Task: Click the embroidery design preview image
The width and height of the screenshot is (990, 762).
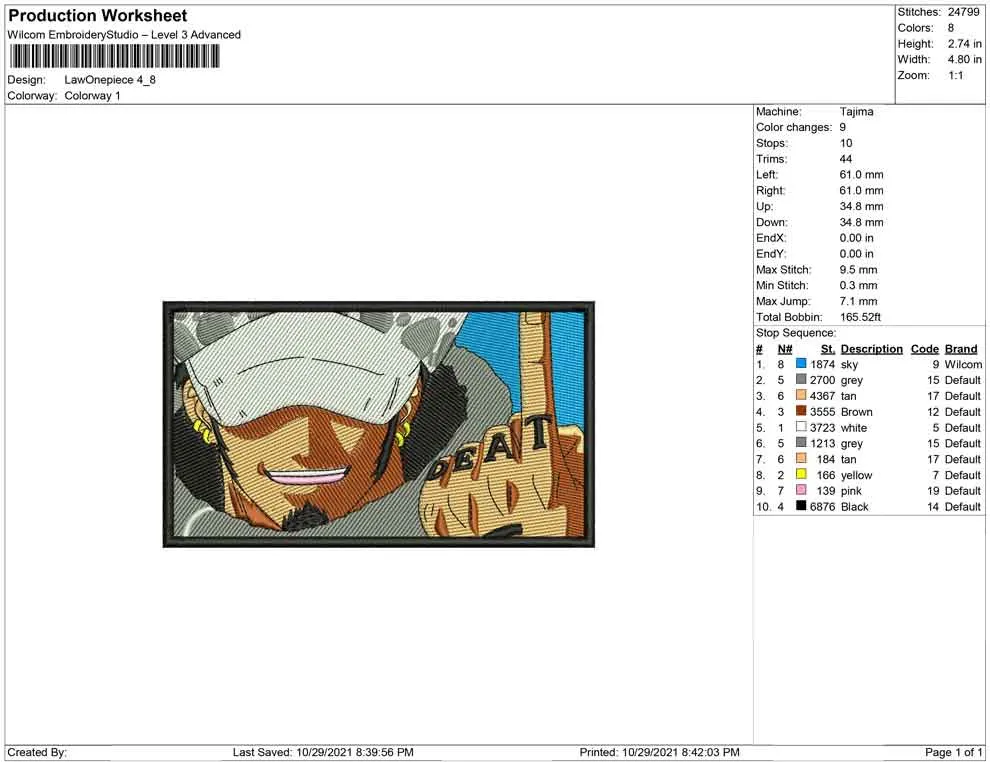Action: point(379,424)
